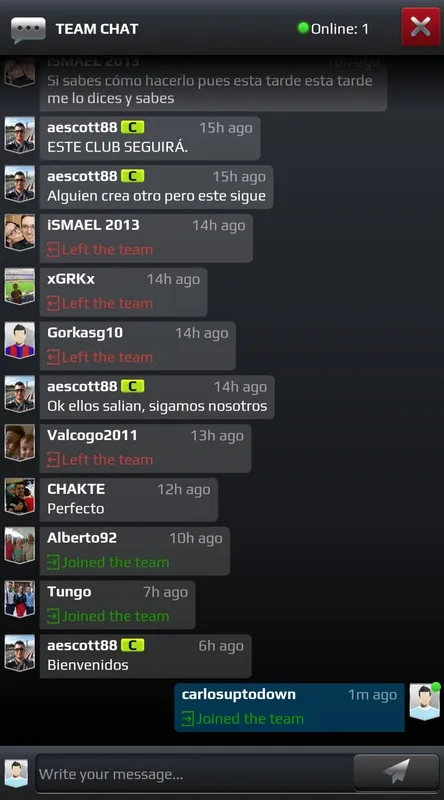The width and height of the screenshot is (444, 800).
Task: Tap Gorkasg10's jersey avatar
Action: point(19,340)
